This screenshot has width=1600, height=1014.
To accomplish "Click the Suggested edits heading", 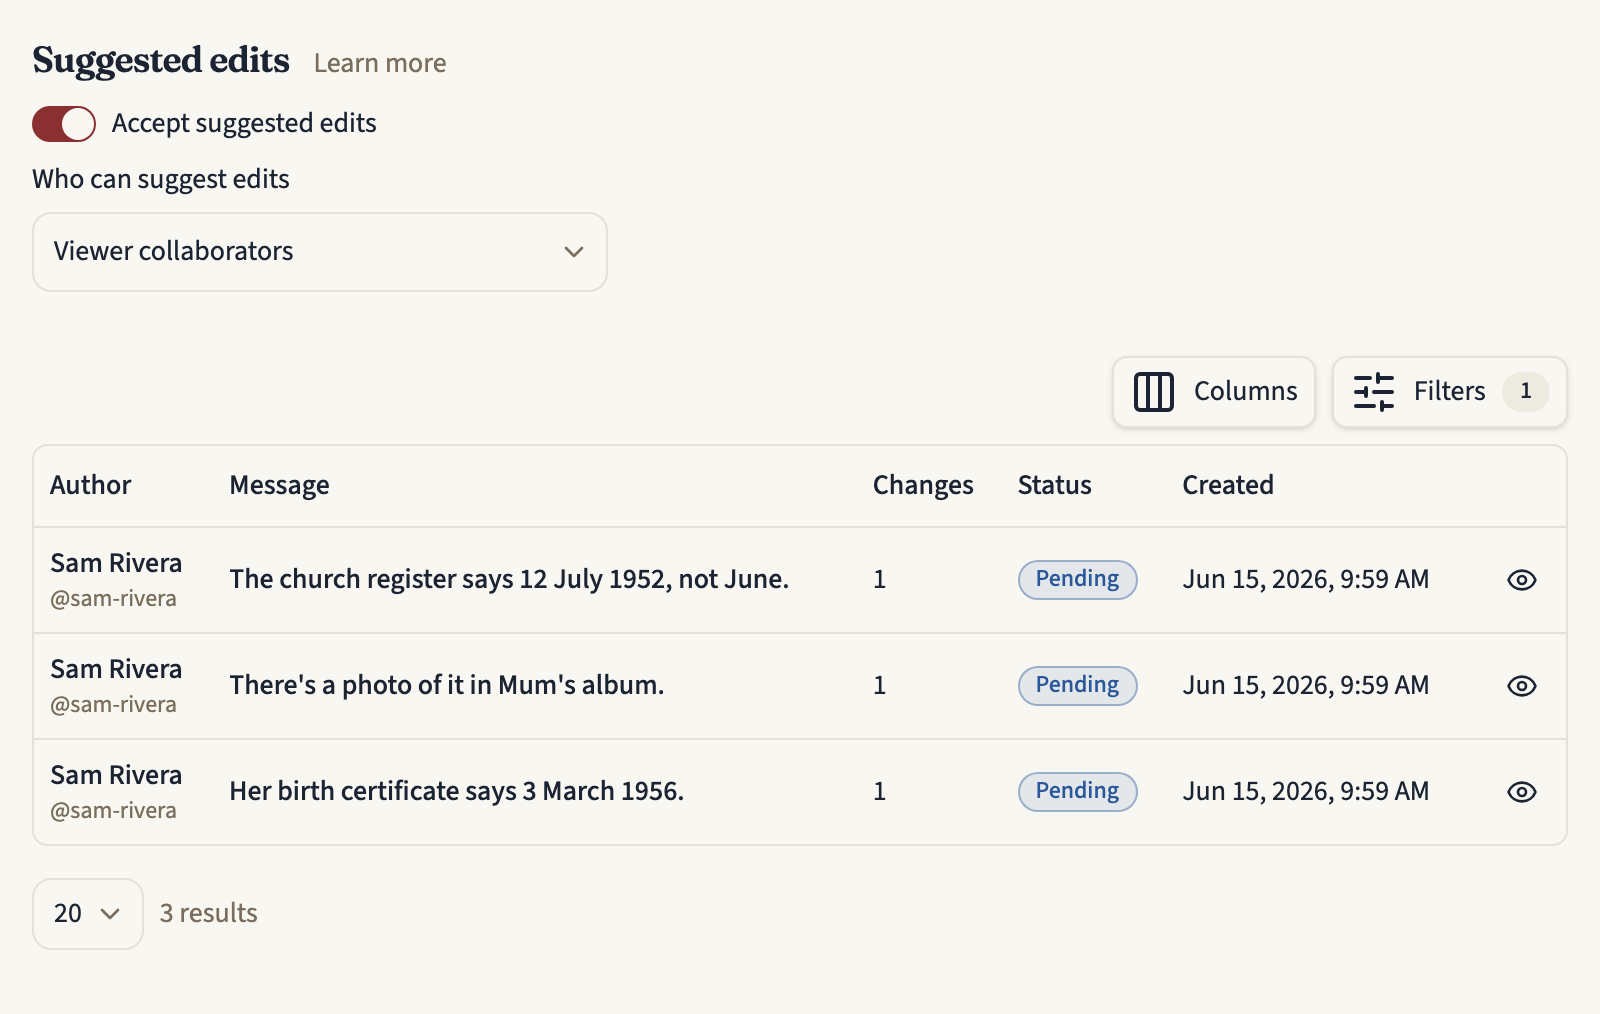I will (x=161, y=61).
